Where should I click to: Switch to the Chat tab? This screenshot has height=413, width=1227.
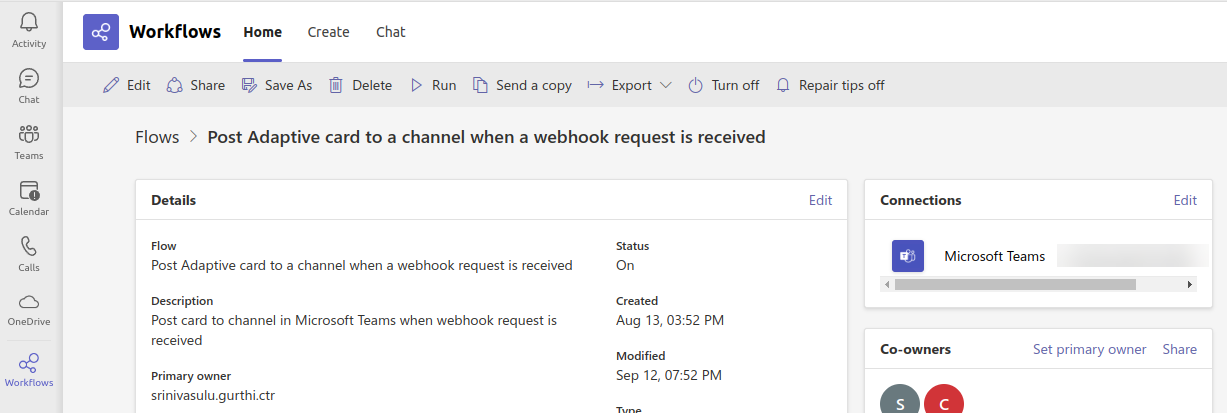[391, 32]
